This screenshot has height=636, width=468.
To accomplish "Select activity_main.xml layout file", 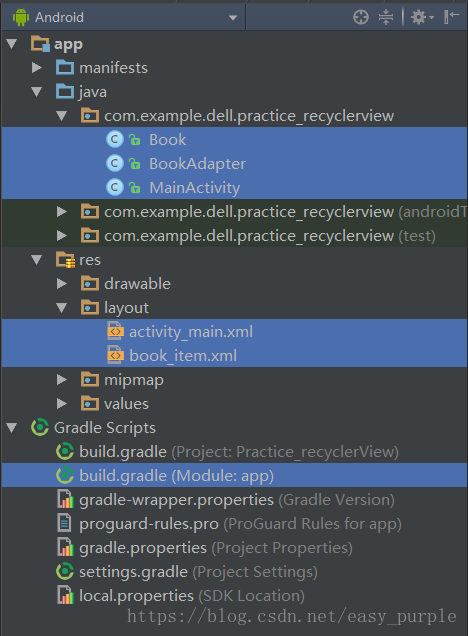I will pos(234,332).
